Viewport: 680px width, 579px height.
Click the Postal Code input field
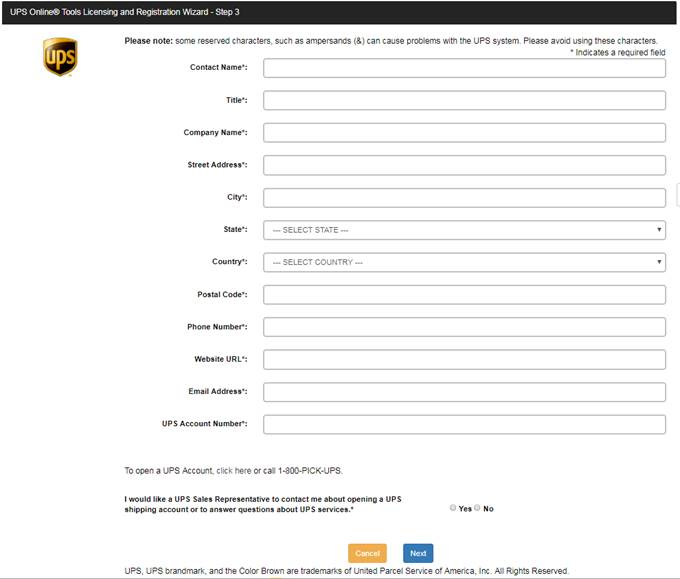coord(464,295)
